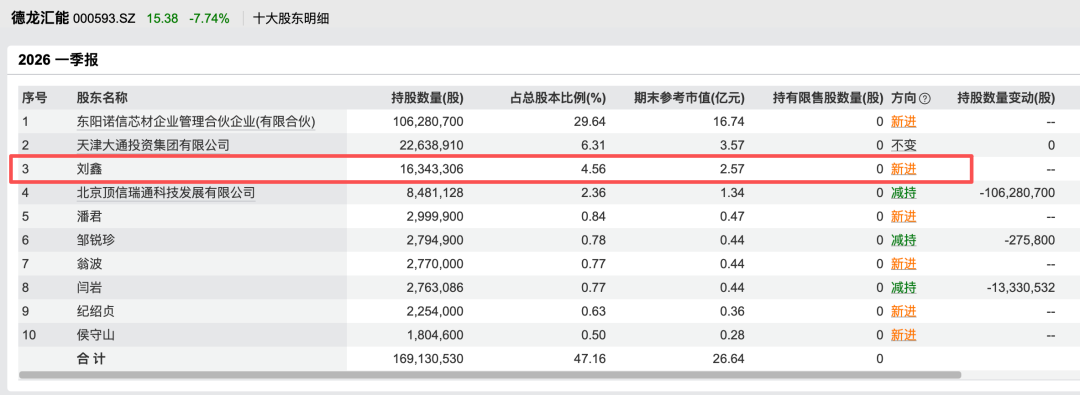
Task: Click the 十大股东明细 title tab
Action: 291,19
